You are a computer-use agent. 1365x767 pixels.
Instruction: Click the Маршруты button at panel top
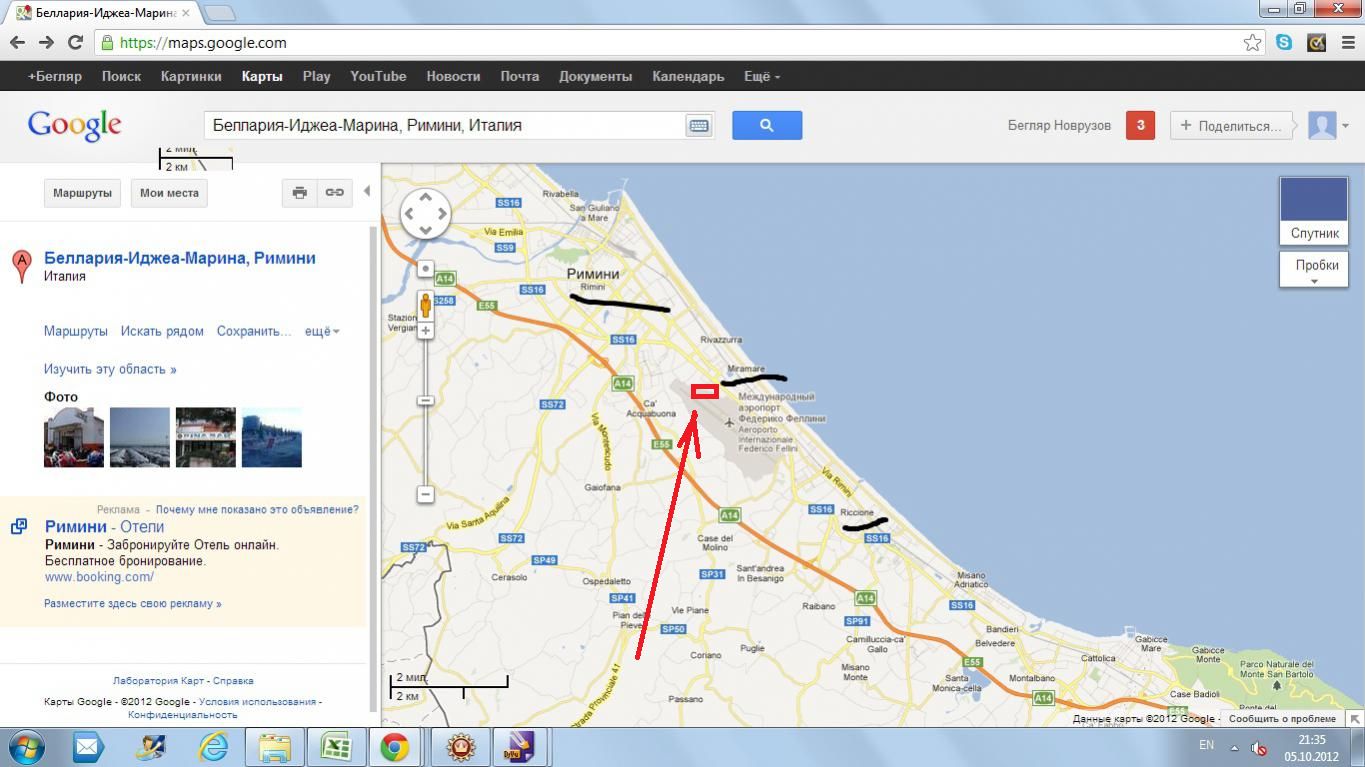(x=82, y=193)
